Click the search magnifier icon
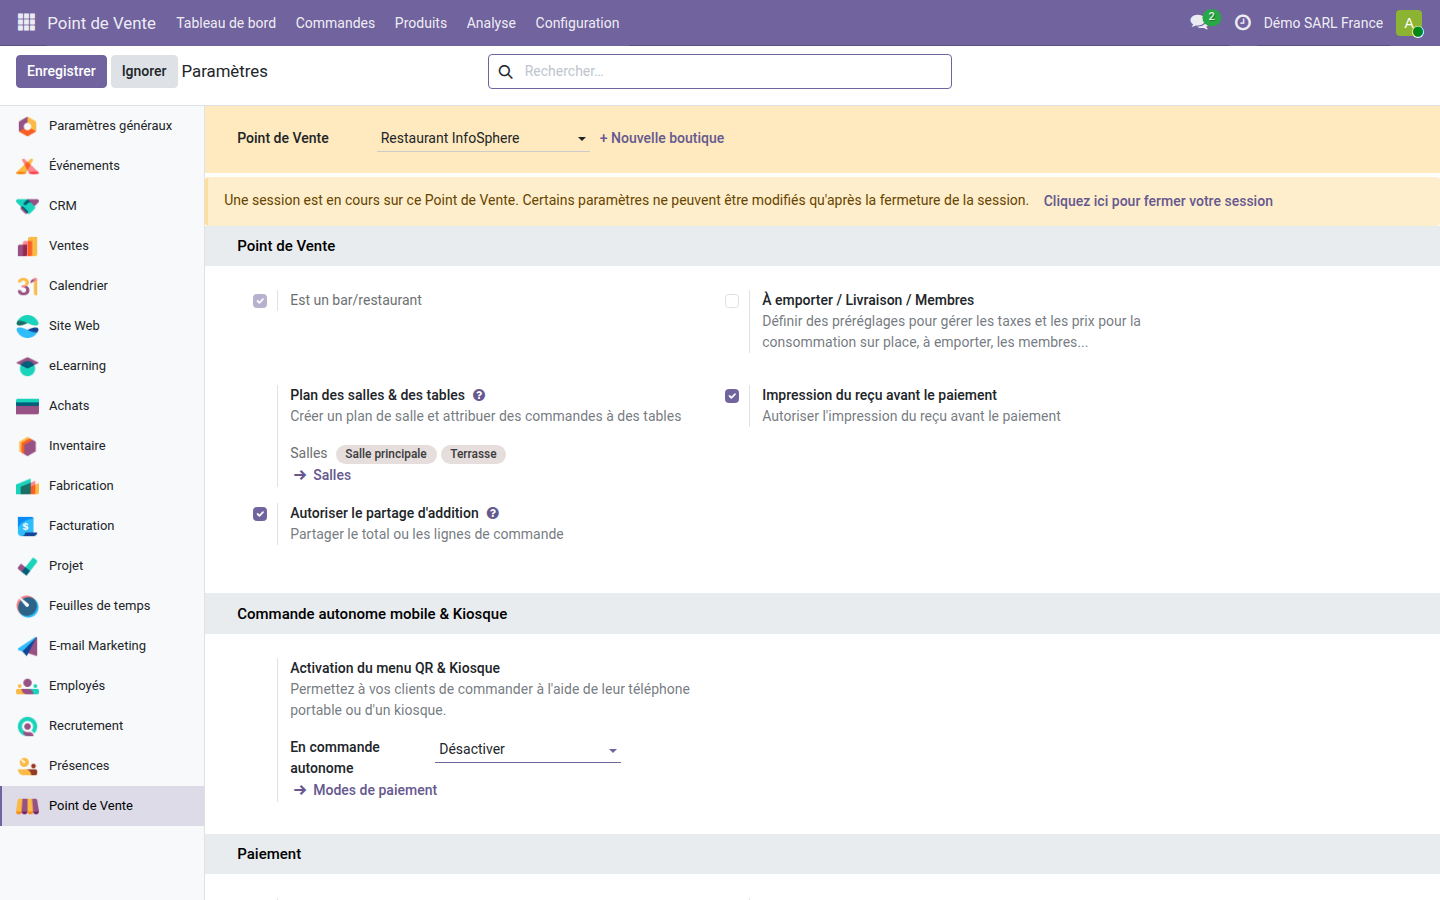Screen dimensions: 1440x900 (506, 72)
